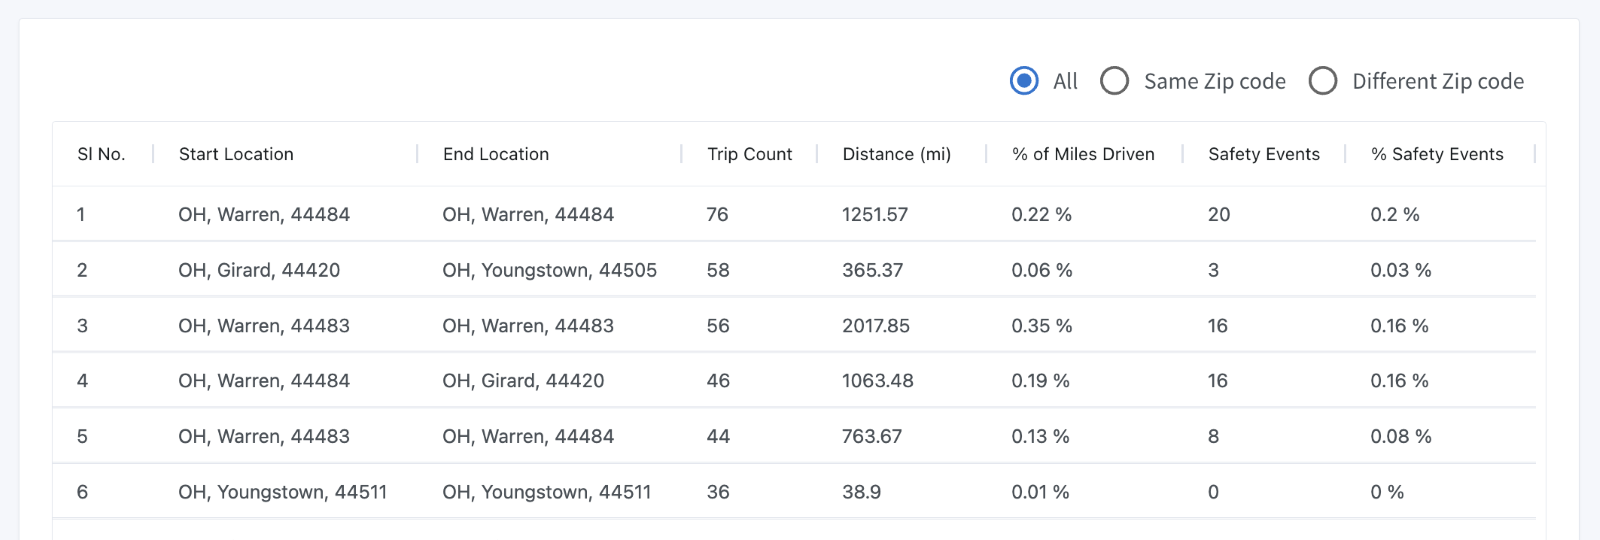Click the Sl No. column header
The image size is (1600, 540).
click(x=101, y=154)
